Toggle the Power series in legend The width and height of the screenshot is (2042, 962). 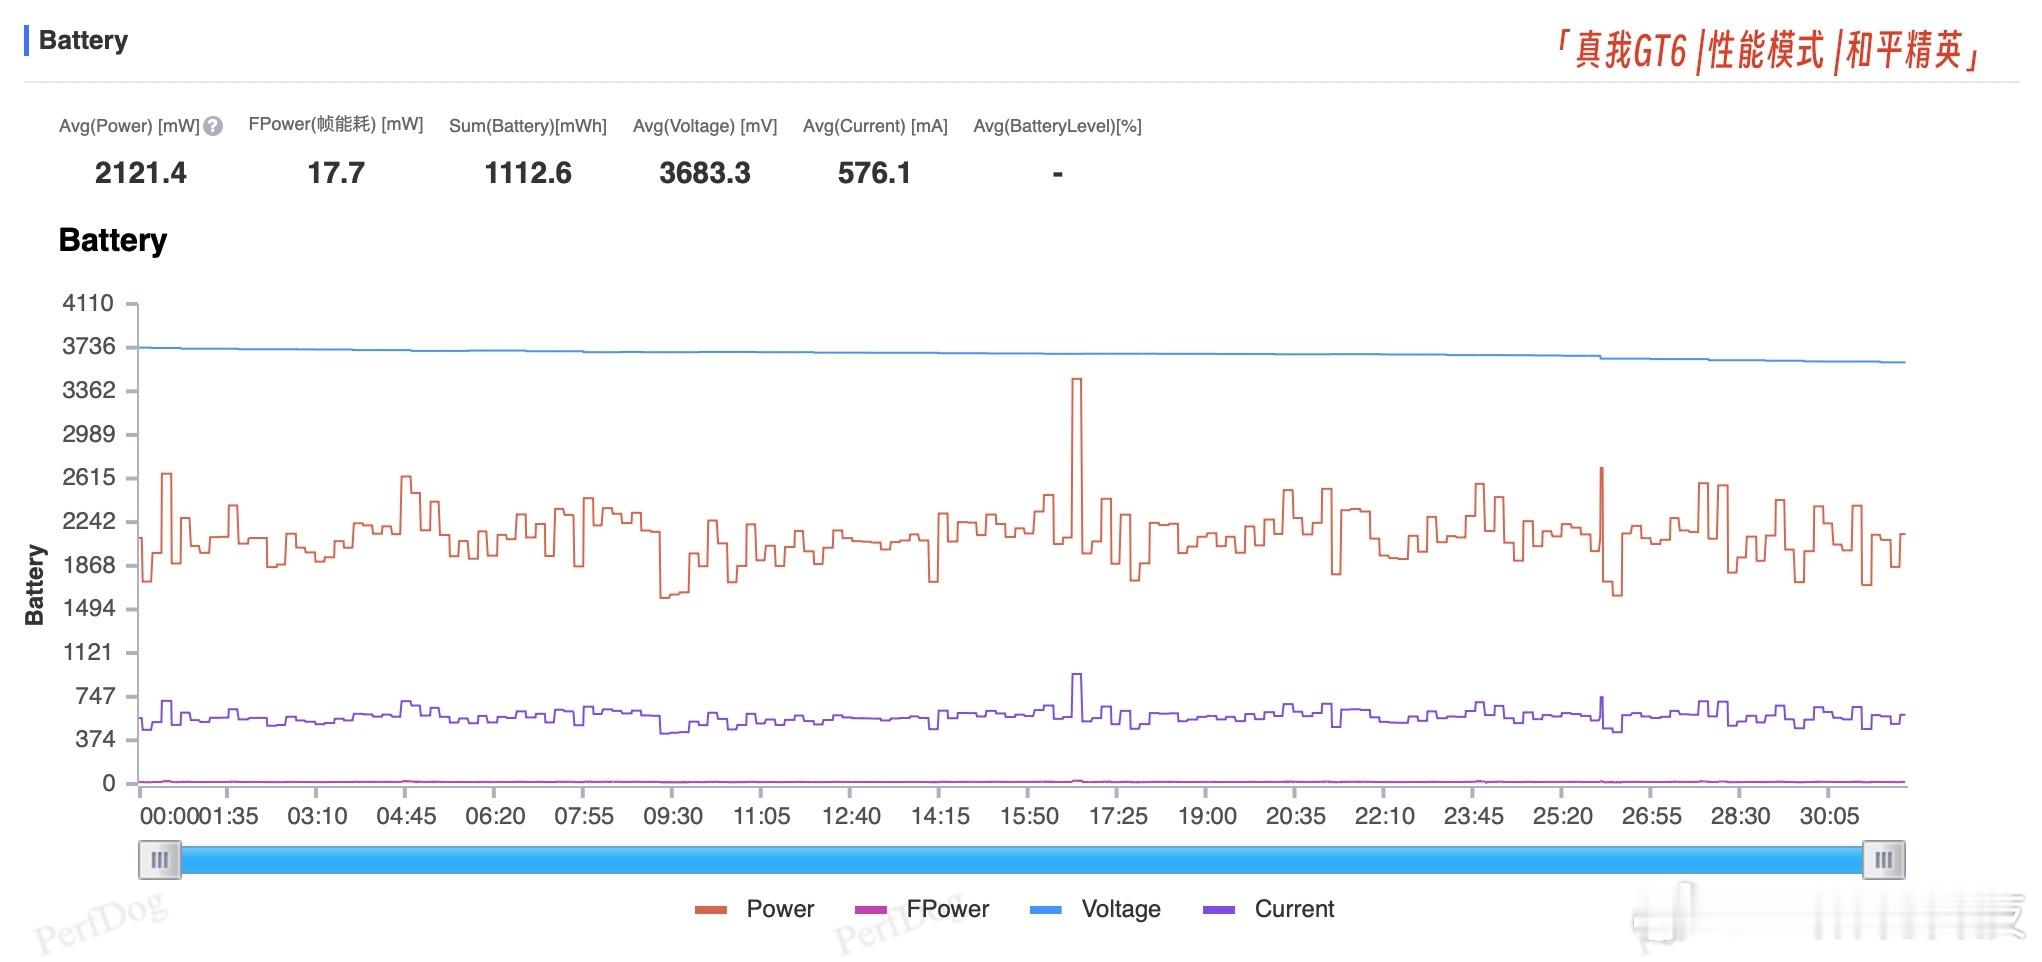pyautogui.click(x=755, y=909)
